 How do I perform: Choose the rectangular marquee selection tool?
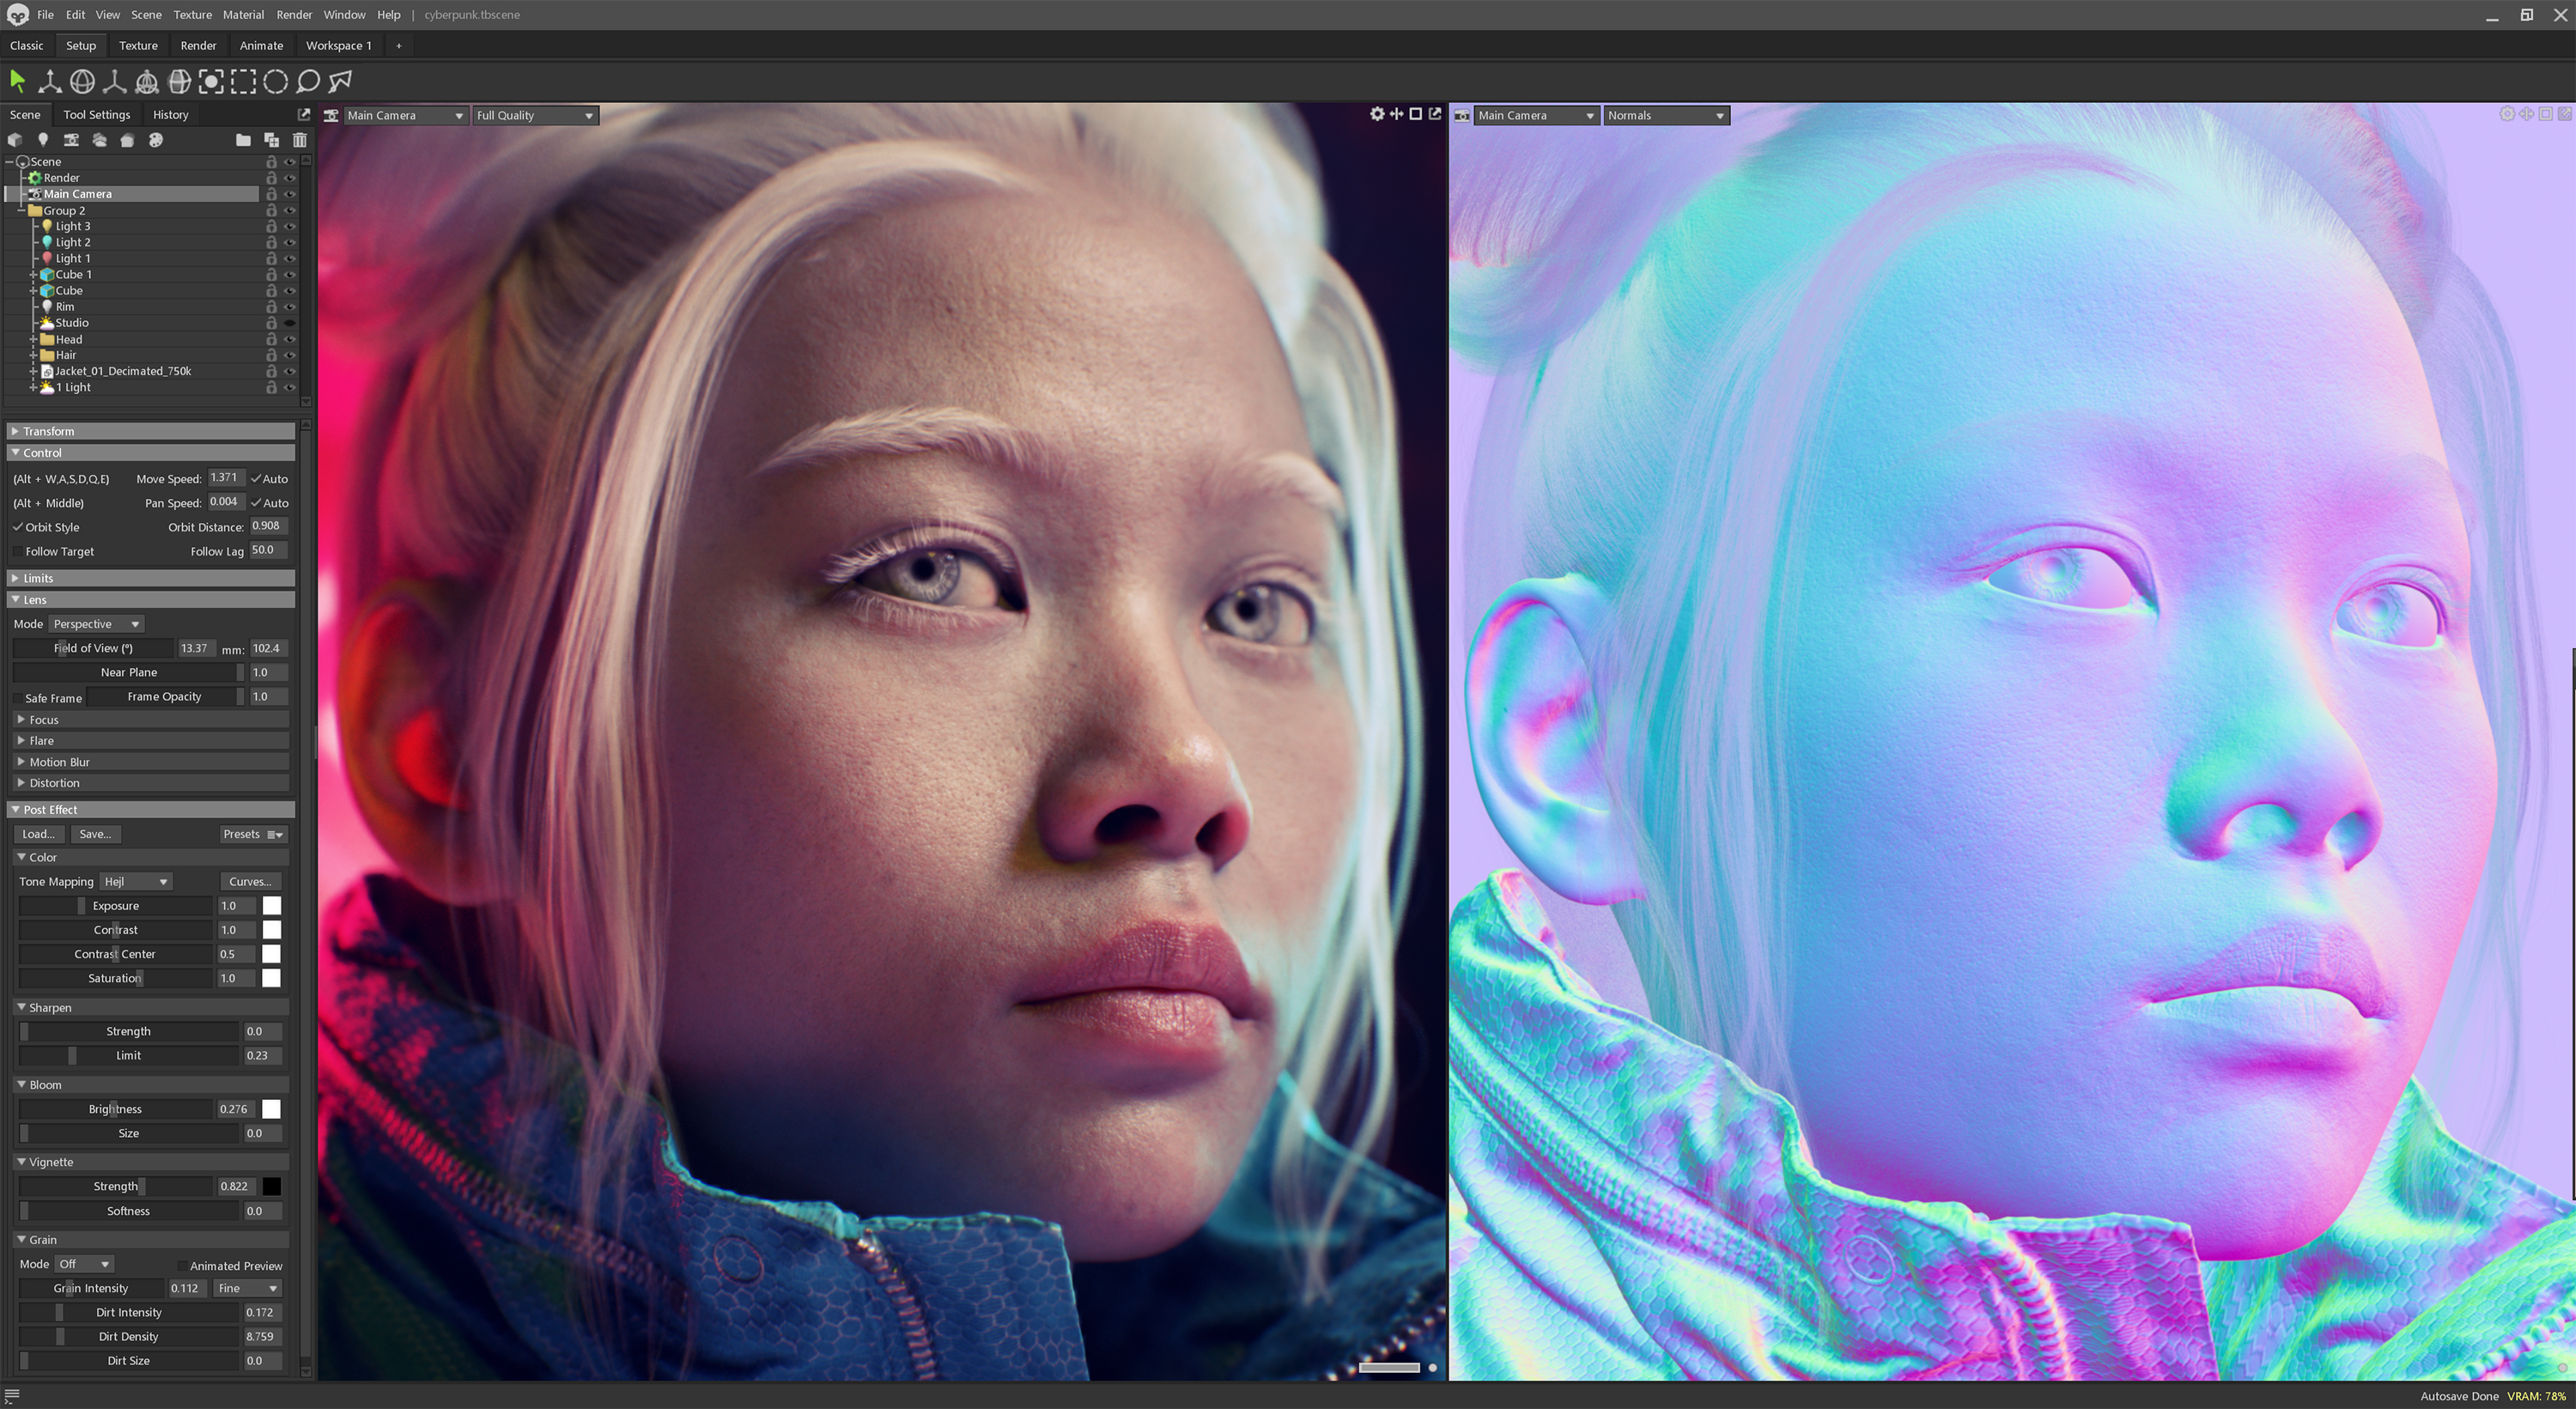243,81
